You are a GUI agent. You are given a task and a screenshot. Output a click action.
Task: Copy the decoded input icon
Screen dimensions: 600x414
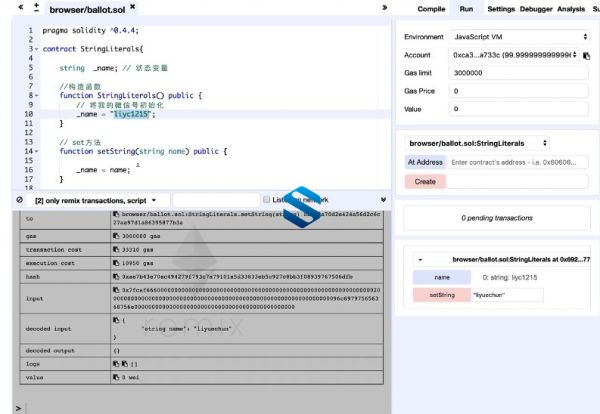(116, 320)
